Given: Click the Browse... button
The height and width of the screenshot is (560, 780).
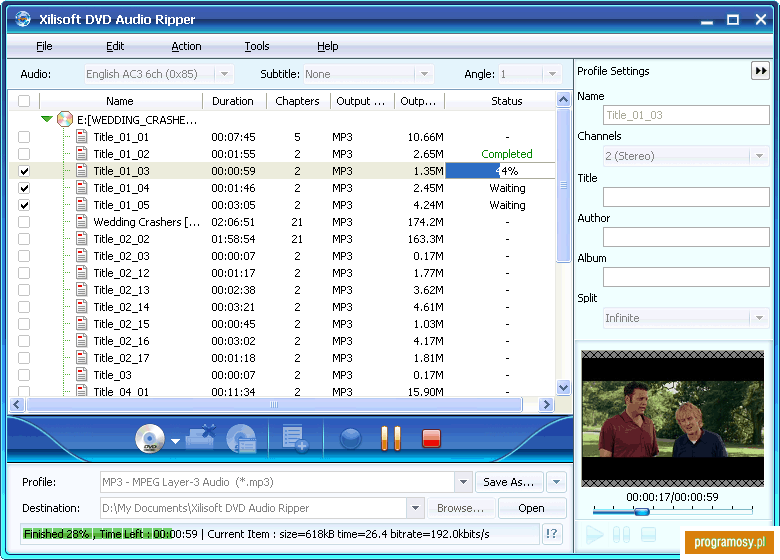Looking at the screenshot, I should 461,508.
